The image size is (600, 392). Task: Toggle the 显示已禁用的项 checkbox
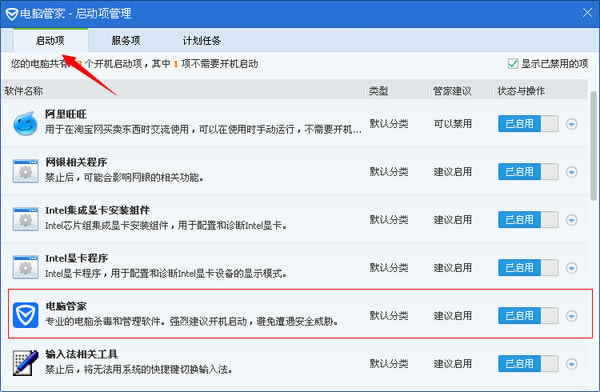513,64
